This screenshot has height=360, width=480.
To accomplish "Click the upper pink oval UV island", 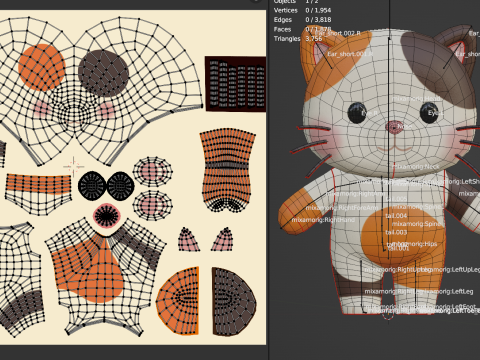I will point(153,172).
